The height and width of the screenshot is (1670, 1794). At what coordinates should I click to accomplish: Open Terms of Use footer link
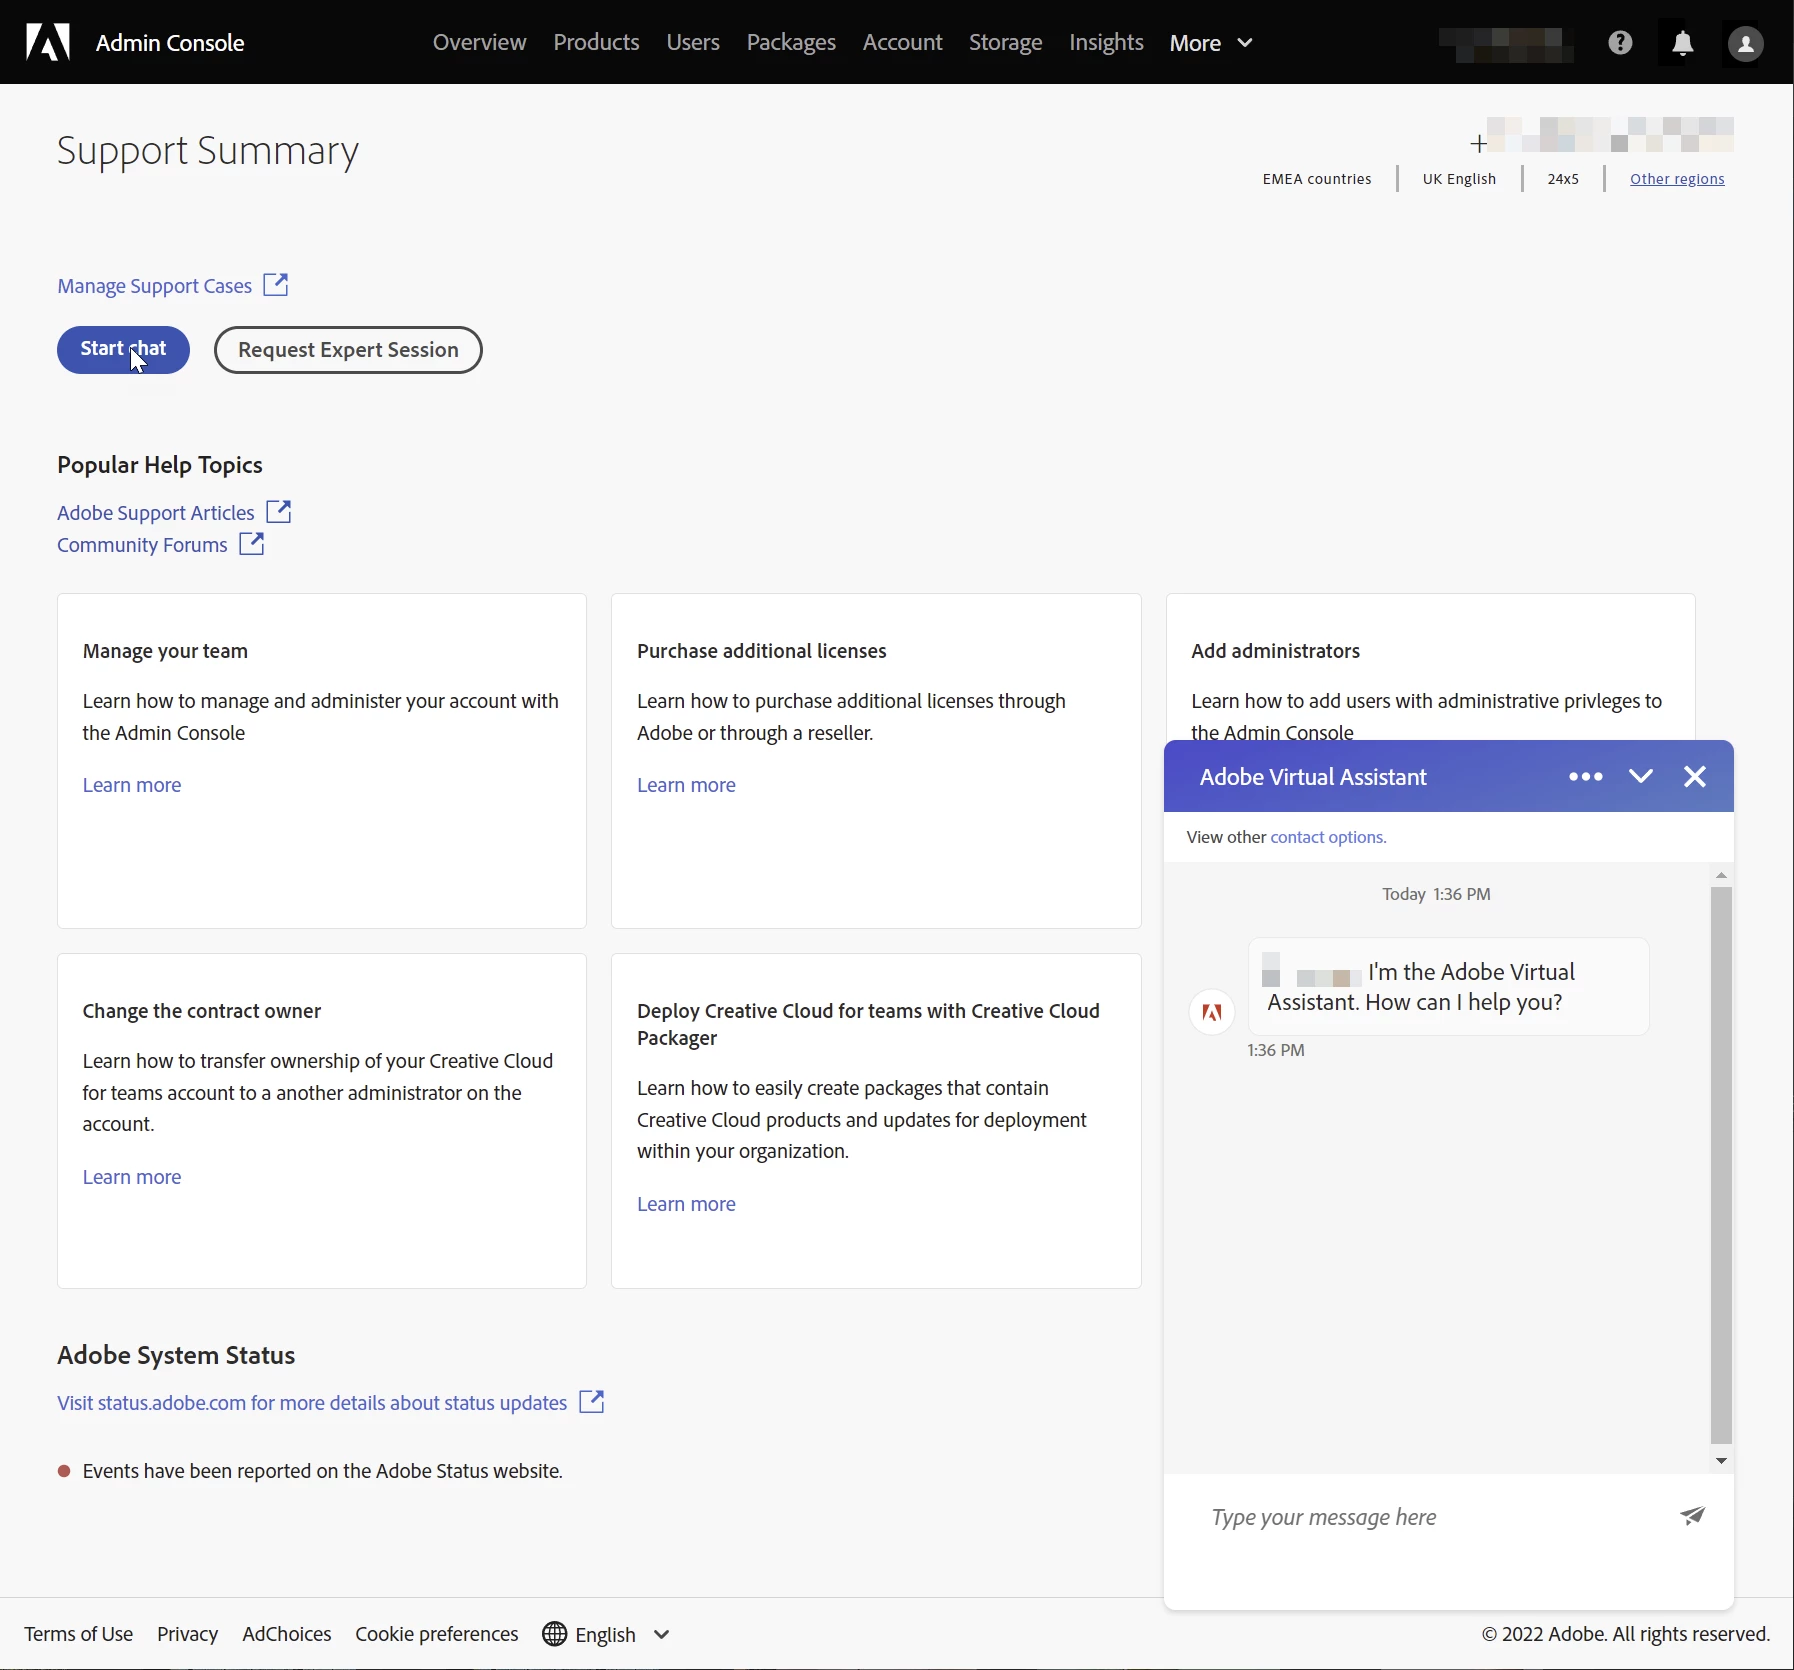pyautogui.click(x=79, y=1634)
